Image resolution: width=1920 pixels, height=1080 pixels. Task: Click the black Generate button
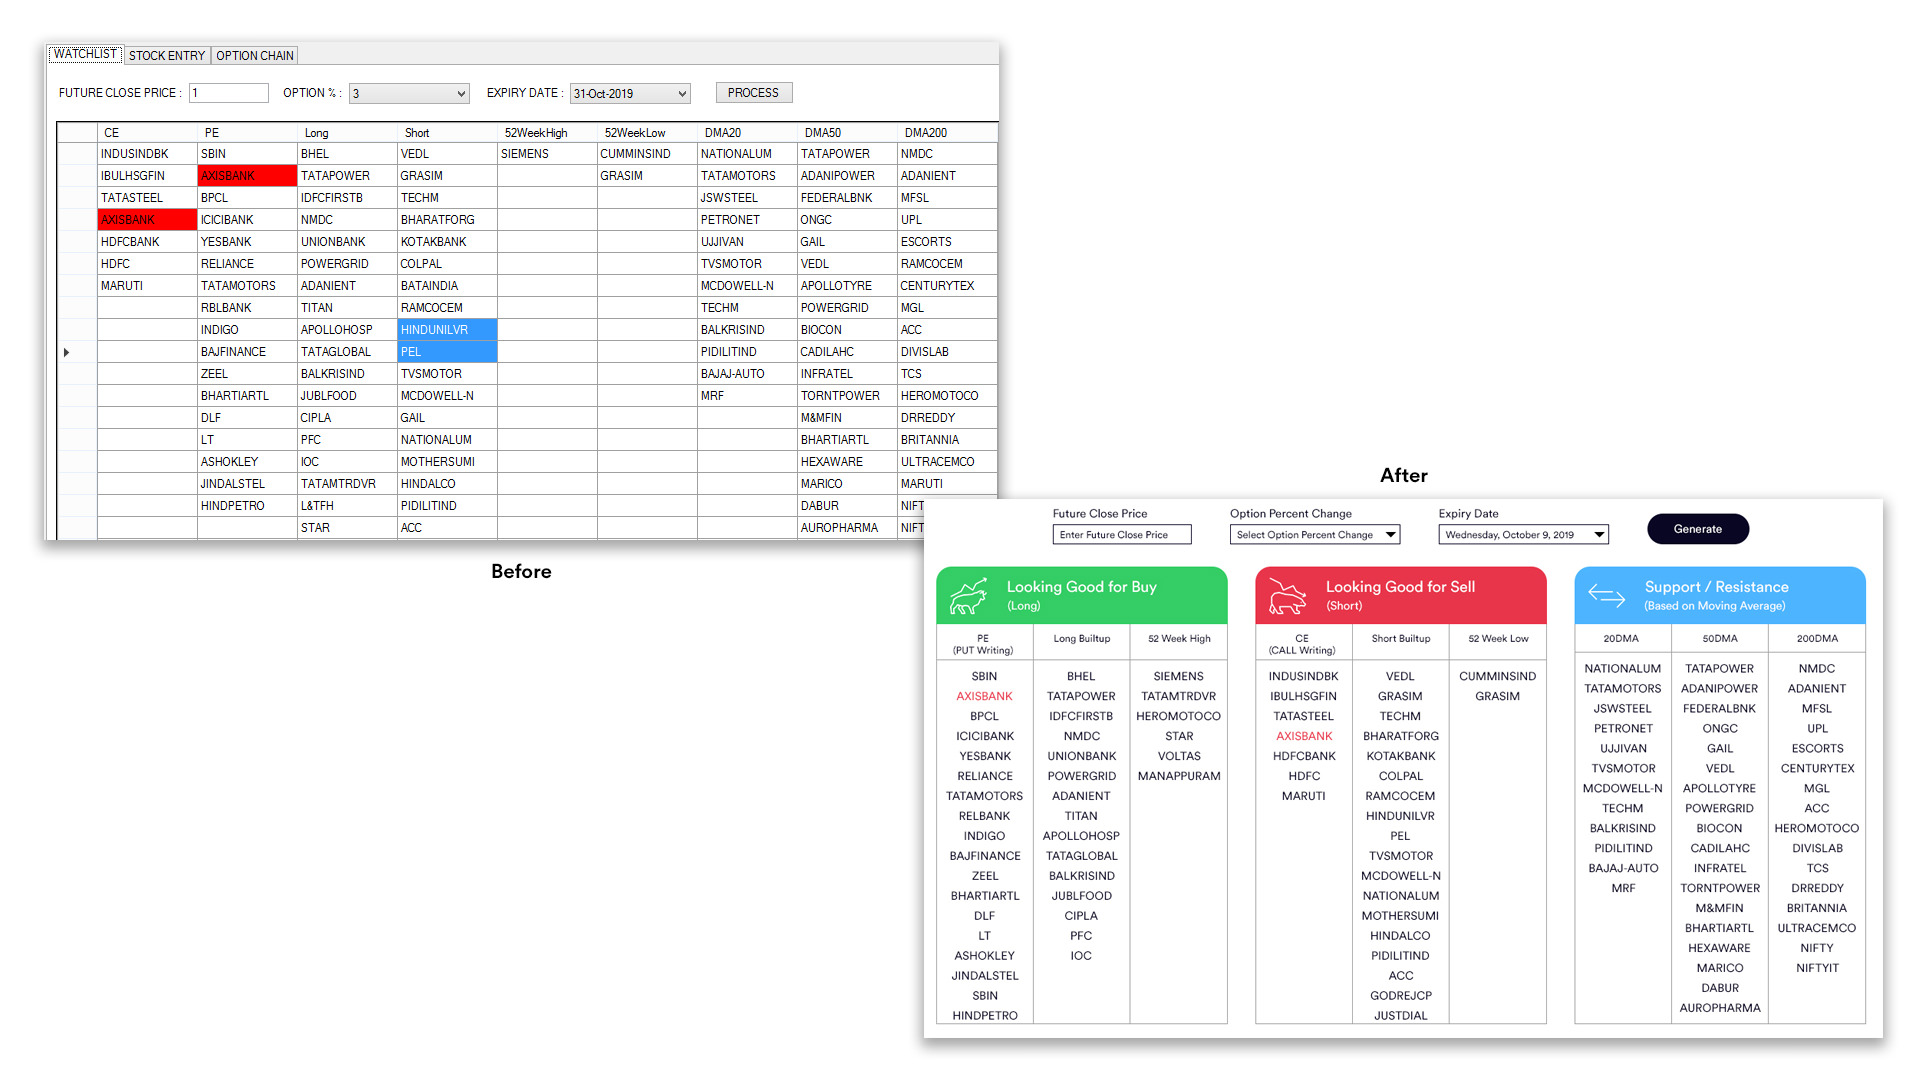click(1697, 529)
